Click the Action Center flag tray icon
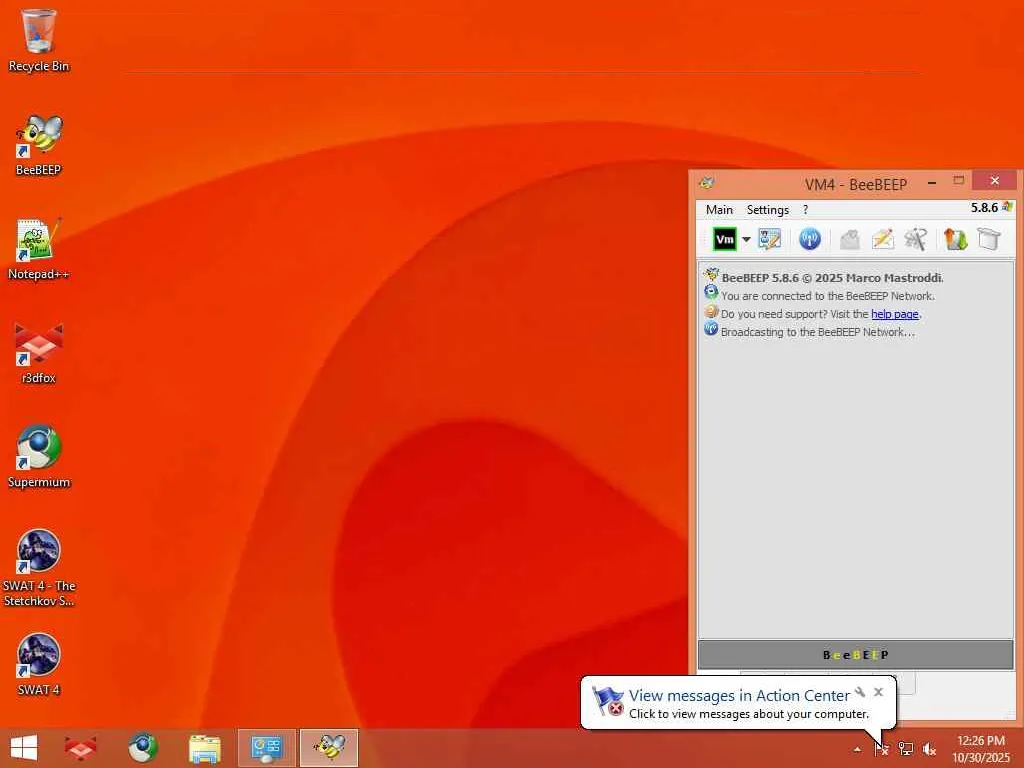The width and height of the screenshot is (1024, 768). [882, 749]
